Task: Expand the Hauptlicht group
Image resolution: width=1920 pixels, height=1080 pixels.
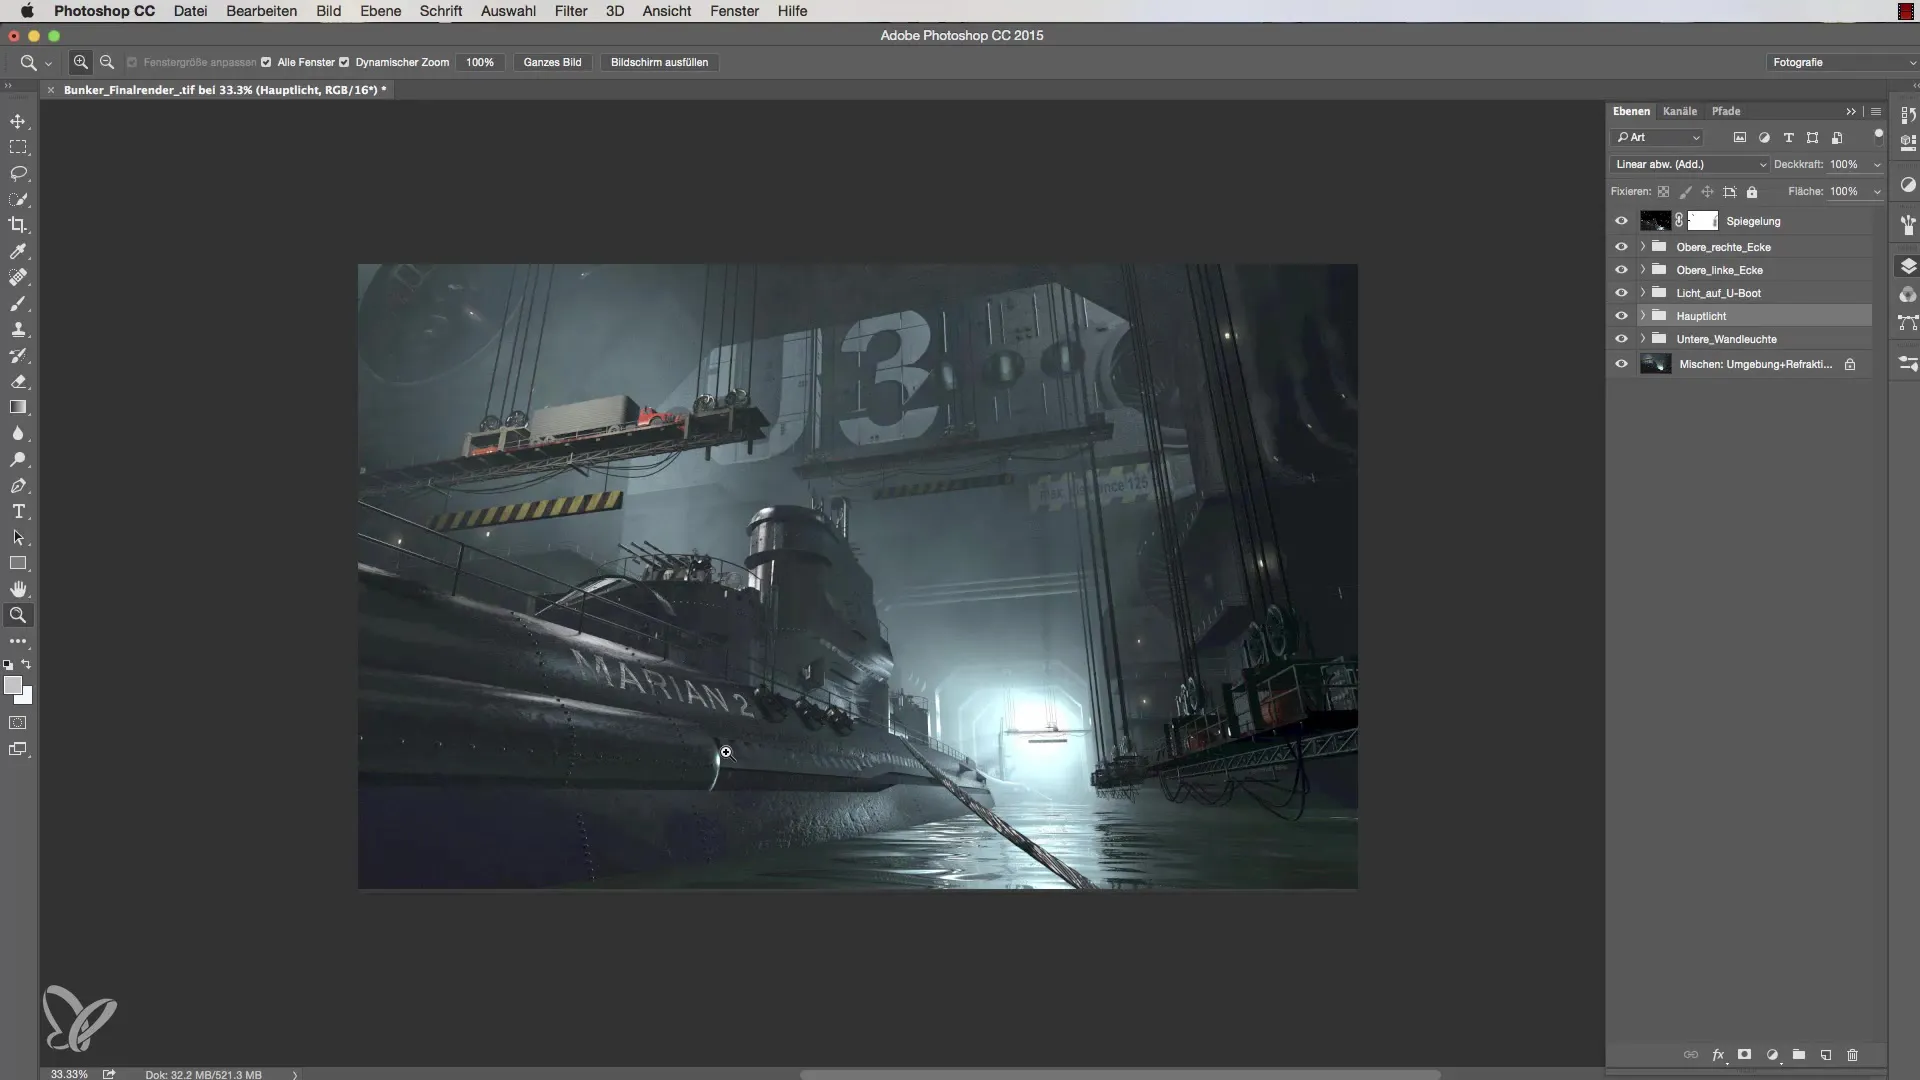Action: coord(1642,315)
